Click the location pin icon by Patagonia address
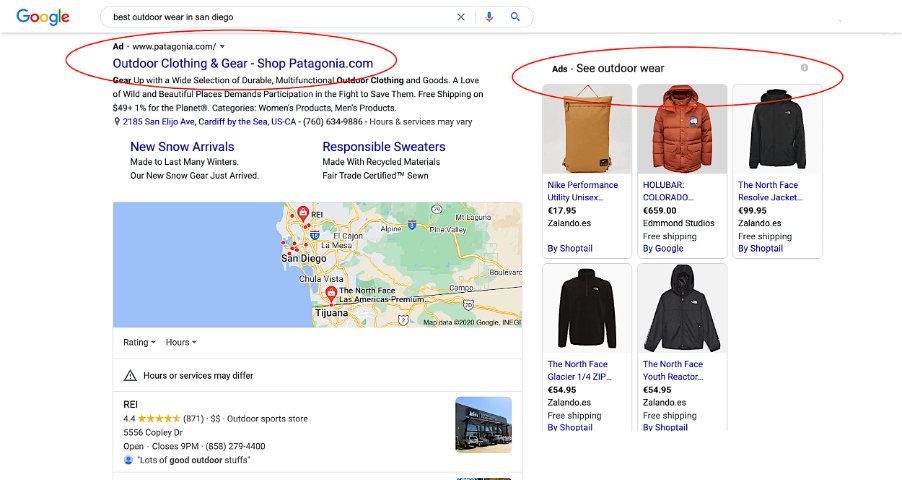Image resolution: width=902 pixels, height=480 pixels. point(117,122)
